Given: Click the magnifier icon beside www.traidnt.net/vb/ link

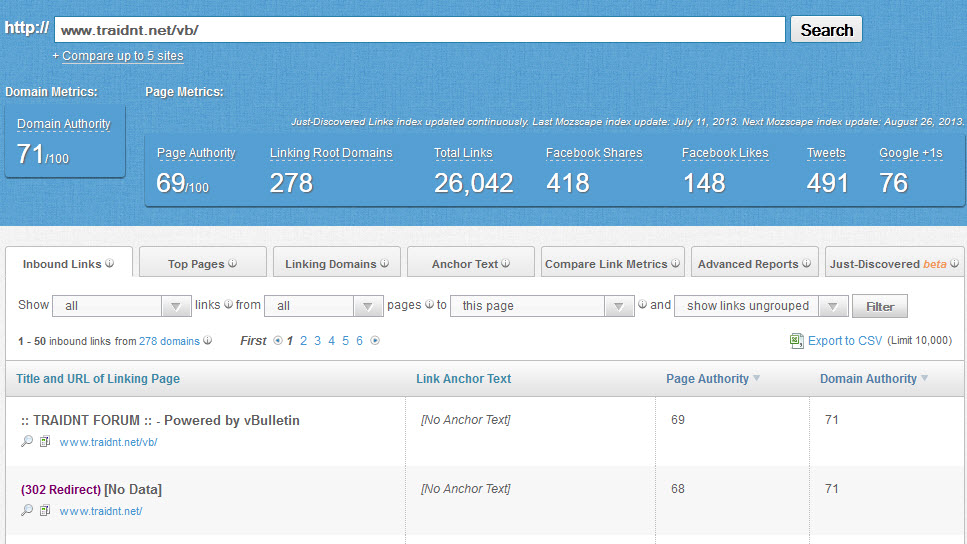Looking at the screenshot, I should [x=27, y=441].
